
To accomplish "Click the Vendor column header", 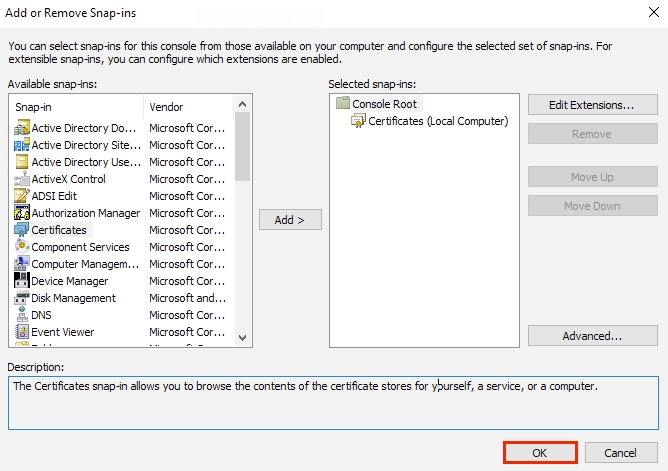I will pyautogui.click(x=190, y=106).
